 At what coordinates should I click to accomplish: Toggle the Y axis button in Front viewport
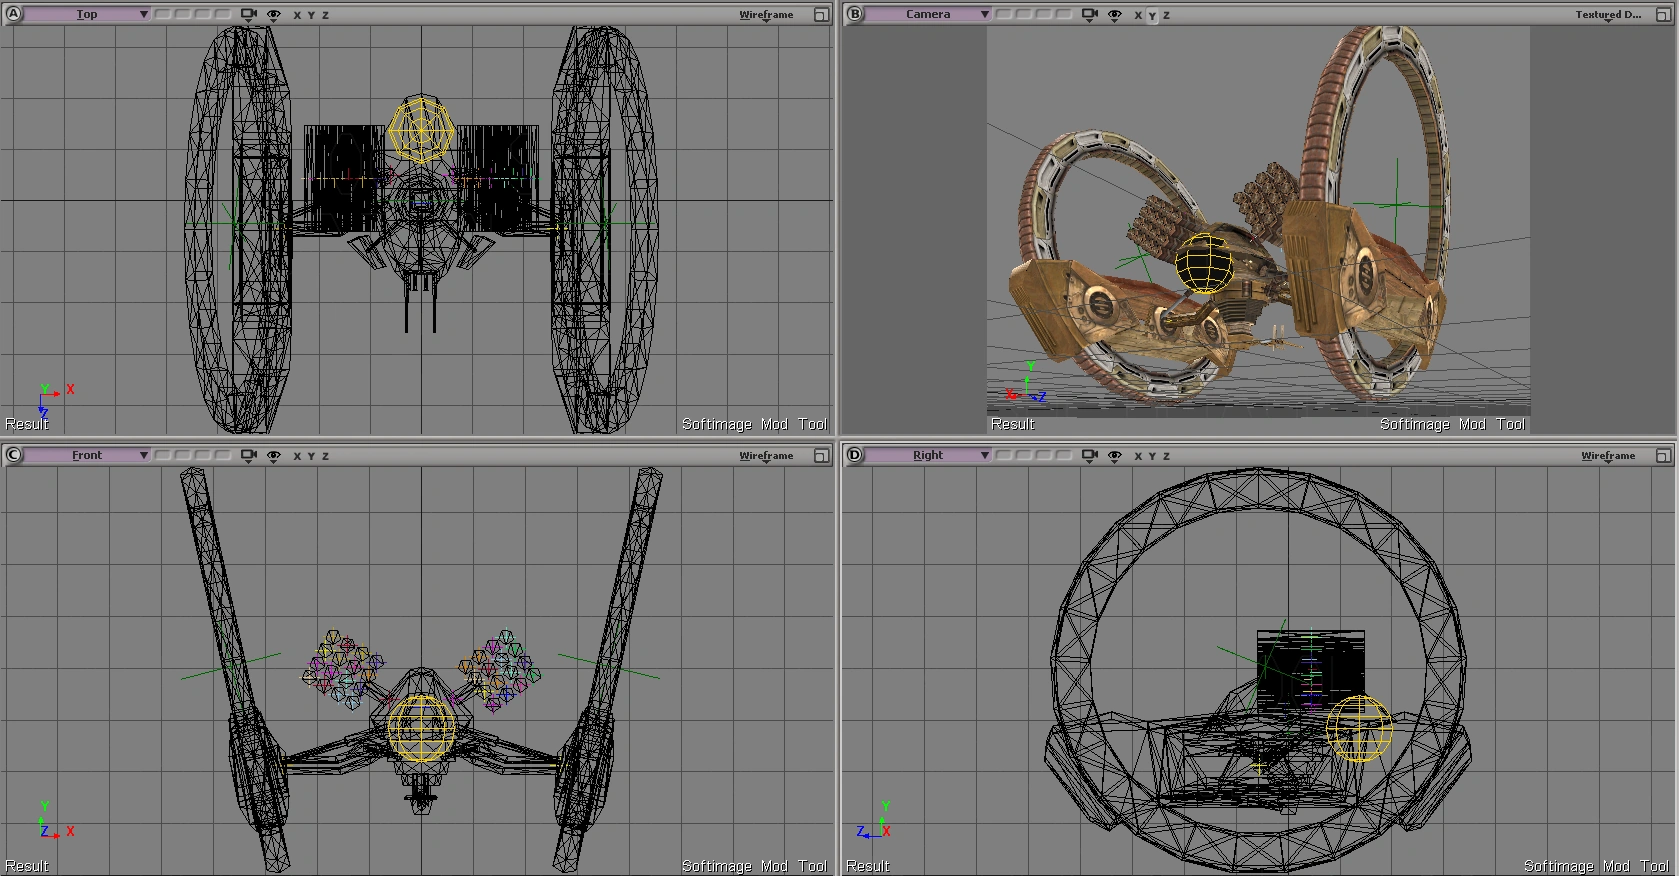tap(311, 457)
